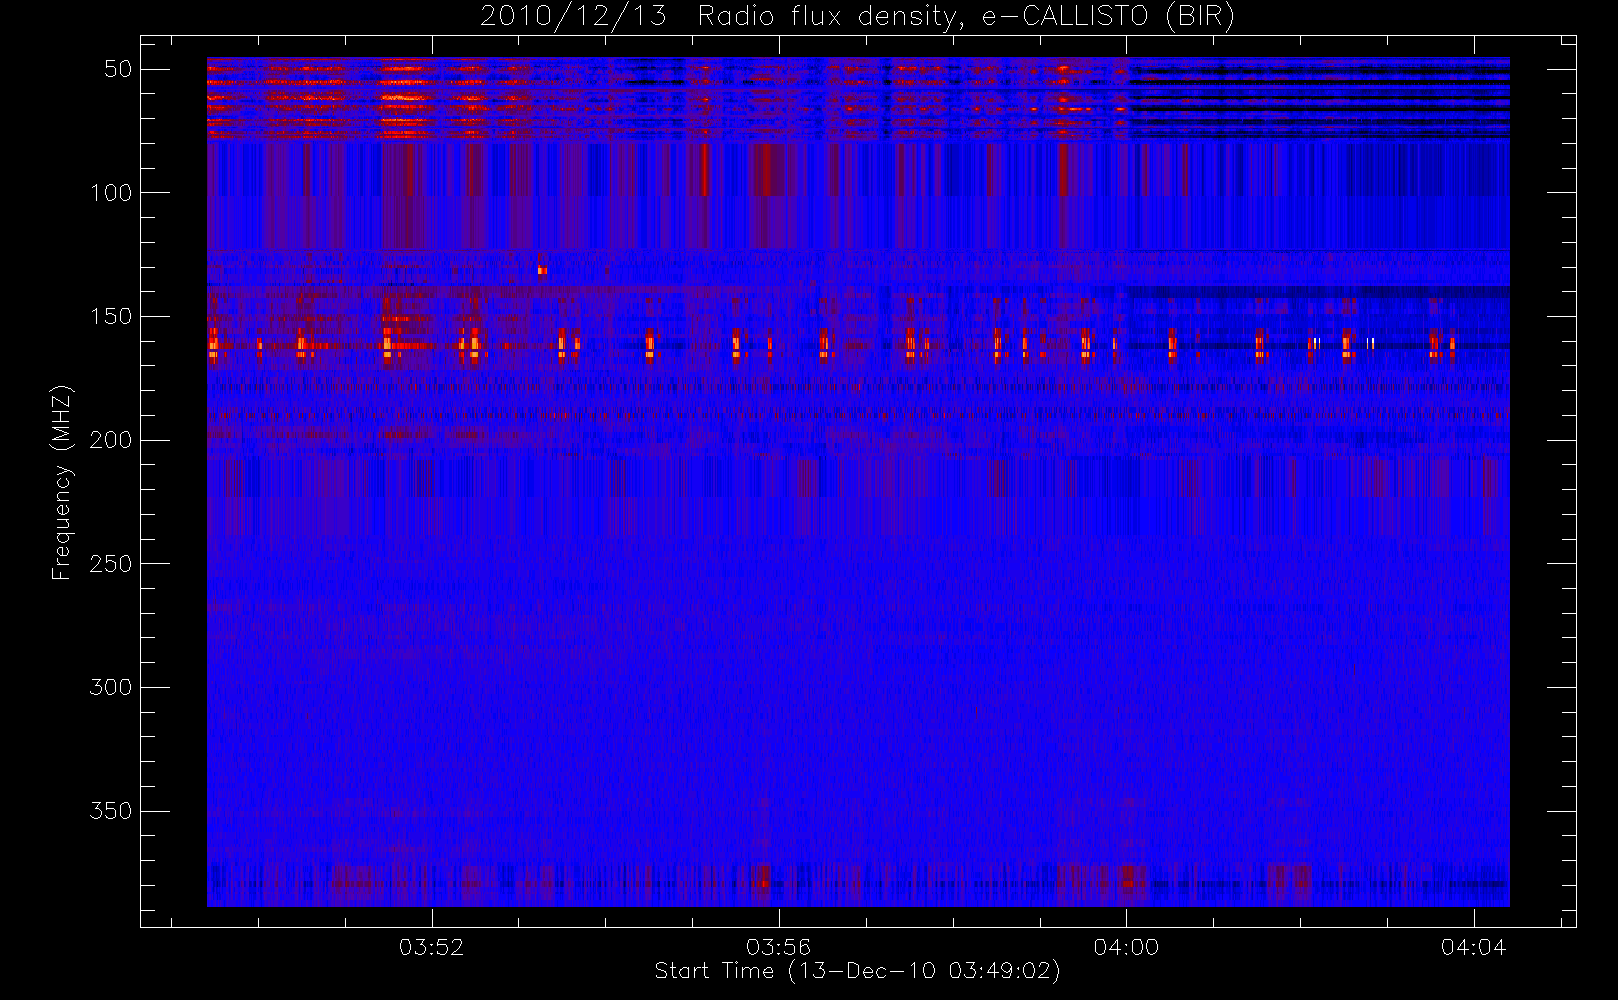Click the 'Frequency (MHZ)' axis label
Viewport: 1618px width, 1000px height.
coord(62,482)
